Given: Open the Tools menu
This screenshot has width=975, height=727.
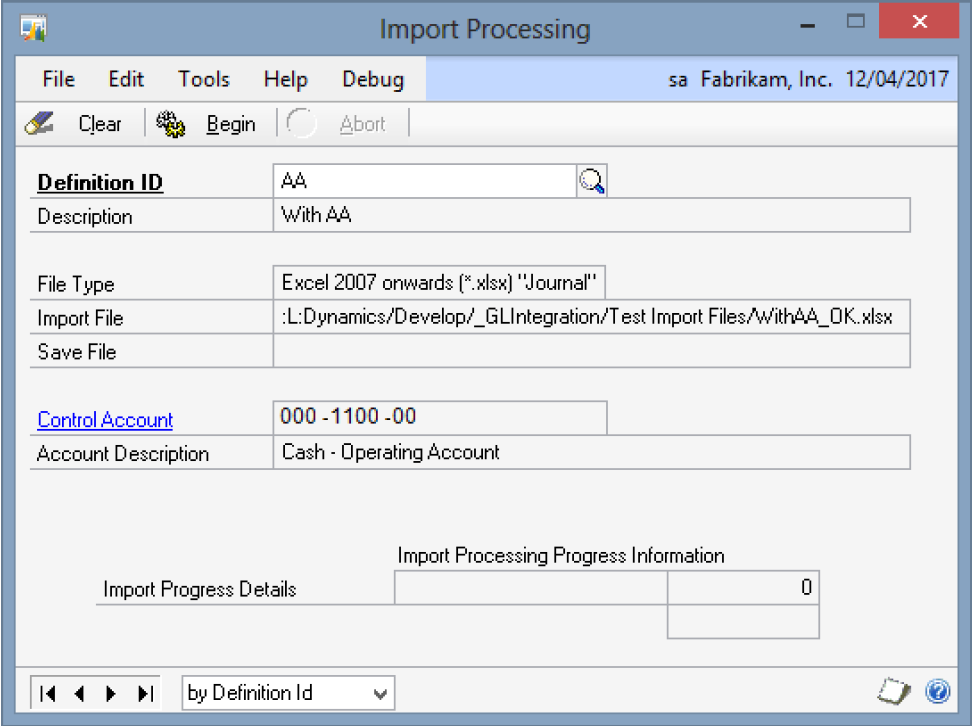Looking at the screenshot, I should tap(204, 80).
